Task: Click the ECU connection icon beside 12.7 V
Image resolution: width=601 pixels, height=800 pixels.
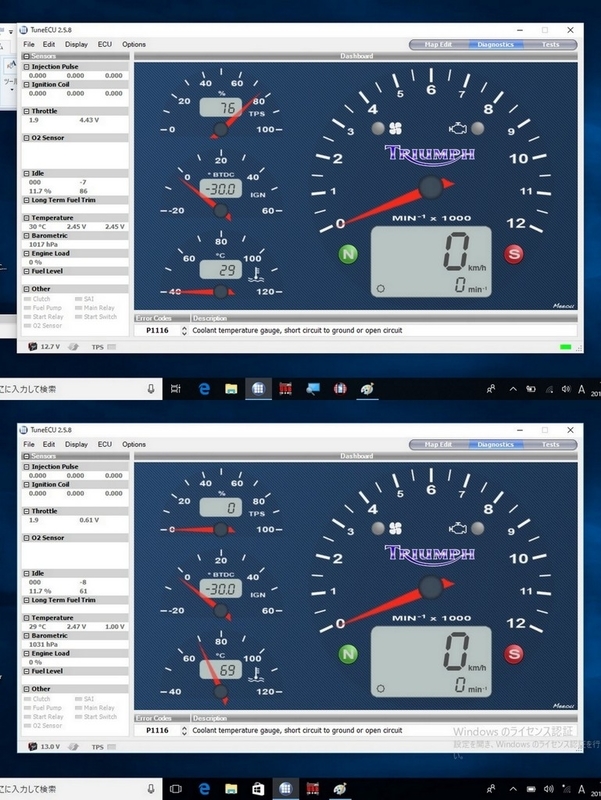Action: coord(33,346)
